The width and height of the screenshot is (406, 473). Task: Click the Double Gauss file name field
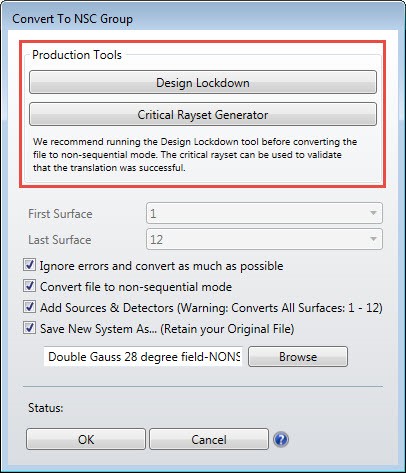[143, 357]
